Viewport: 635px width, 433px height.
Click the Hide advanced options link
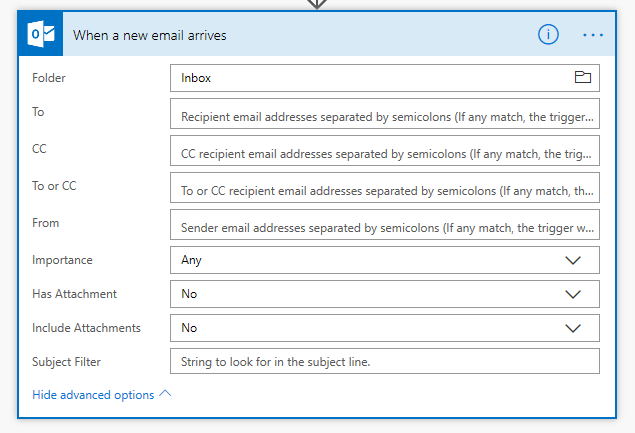tap(93, 395)
